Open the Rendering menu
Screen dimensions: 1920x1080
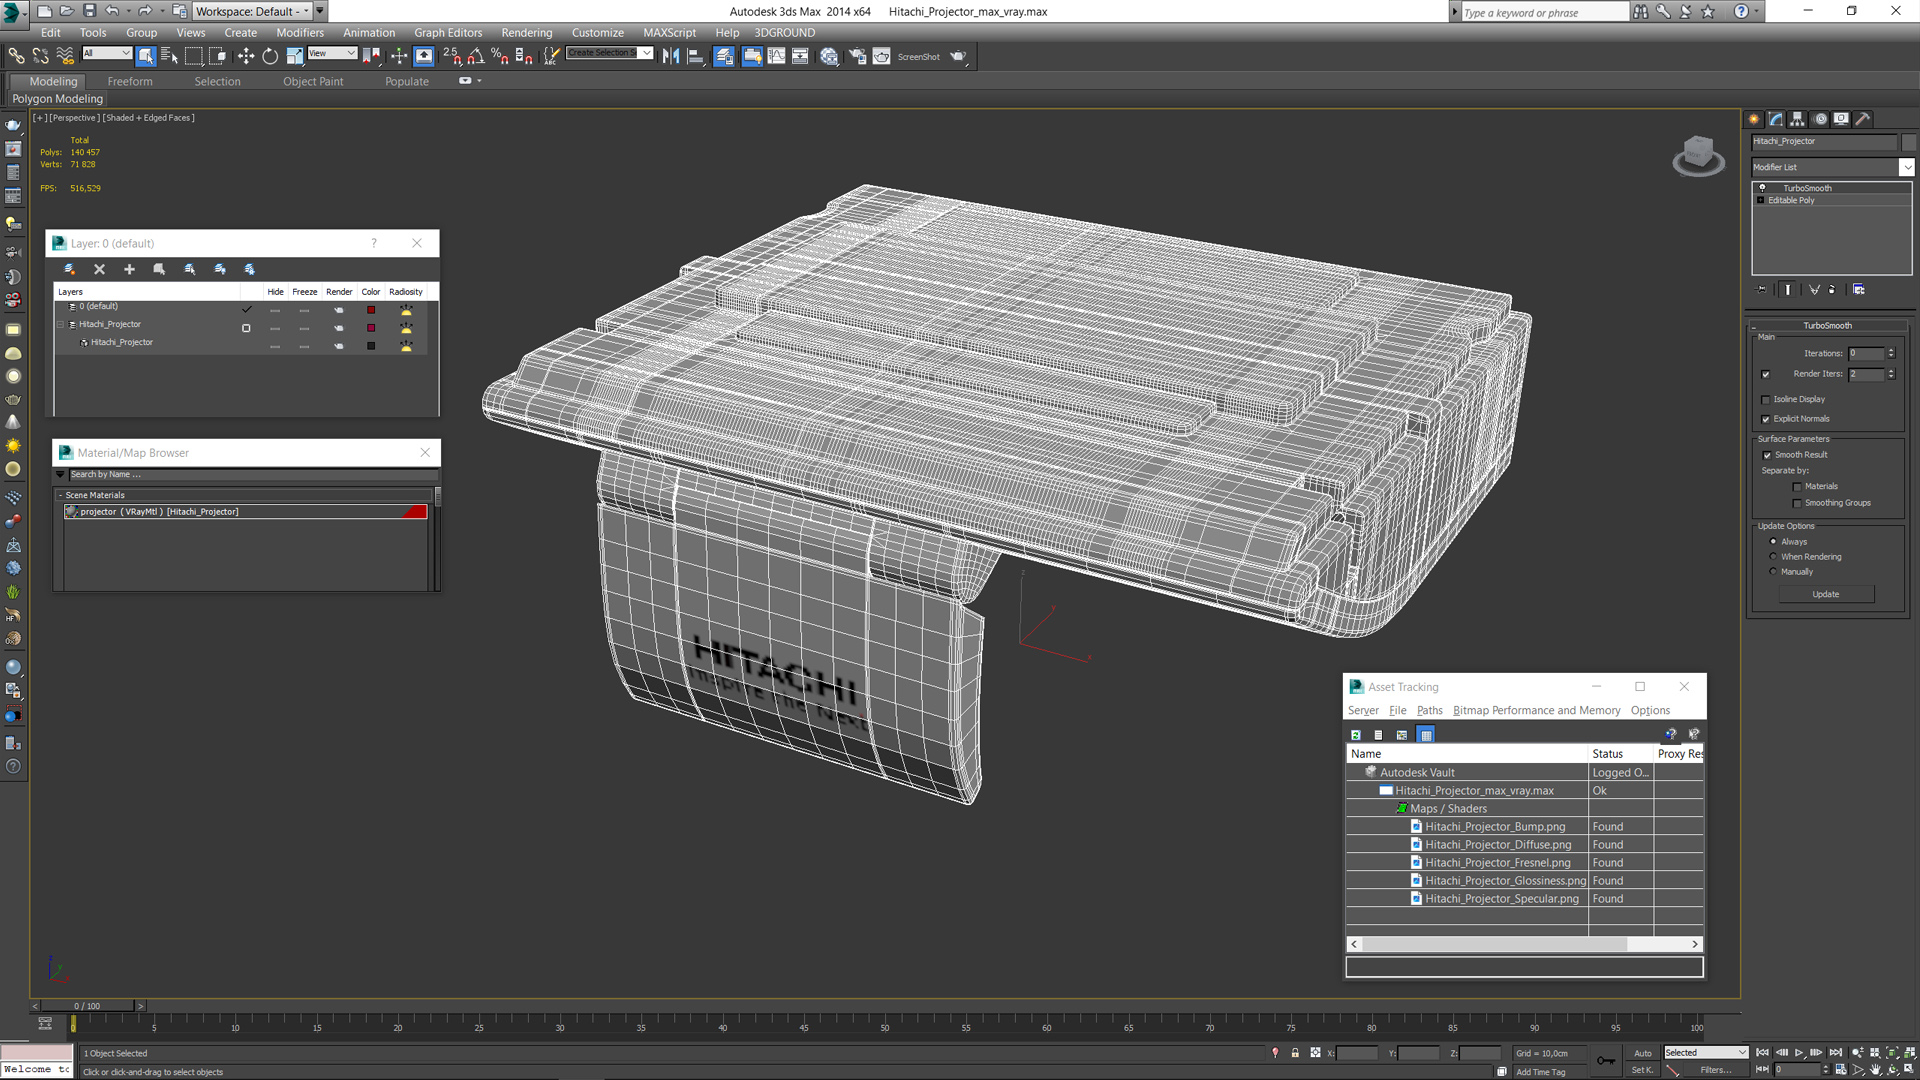coord(526,33)
